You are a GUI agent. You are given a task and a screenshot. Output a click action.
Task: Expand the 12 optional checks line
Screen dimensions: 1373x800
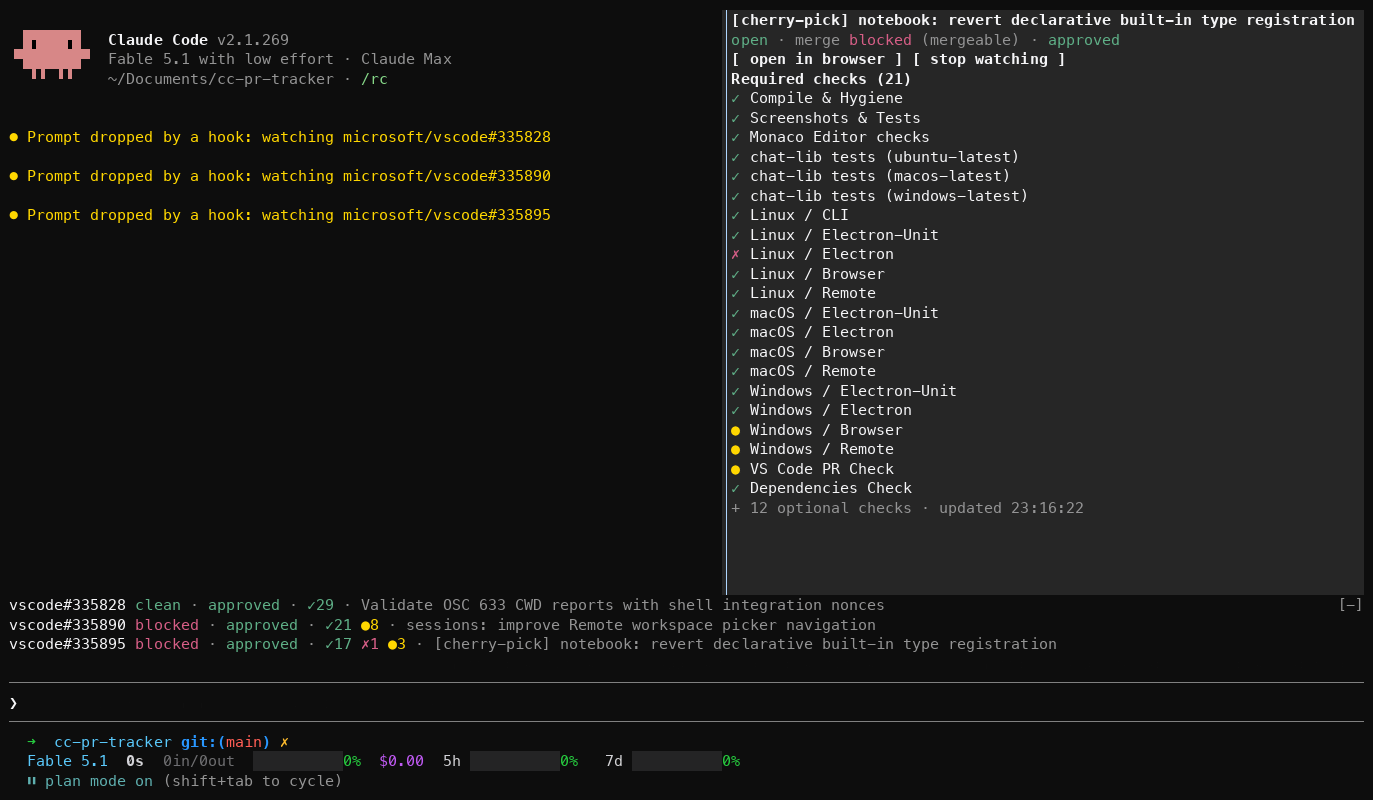[x=907, y=508]
